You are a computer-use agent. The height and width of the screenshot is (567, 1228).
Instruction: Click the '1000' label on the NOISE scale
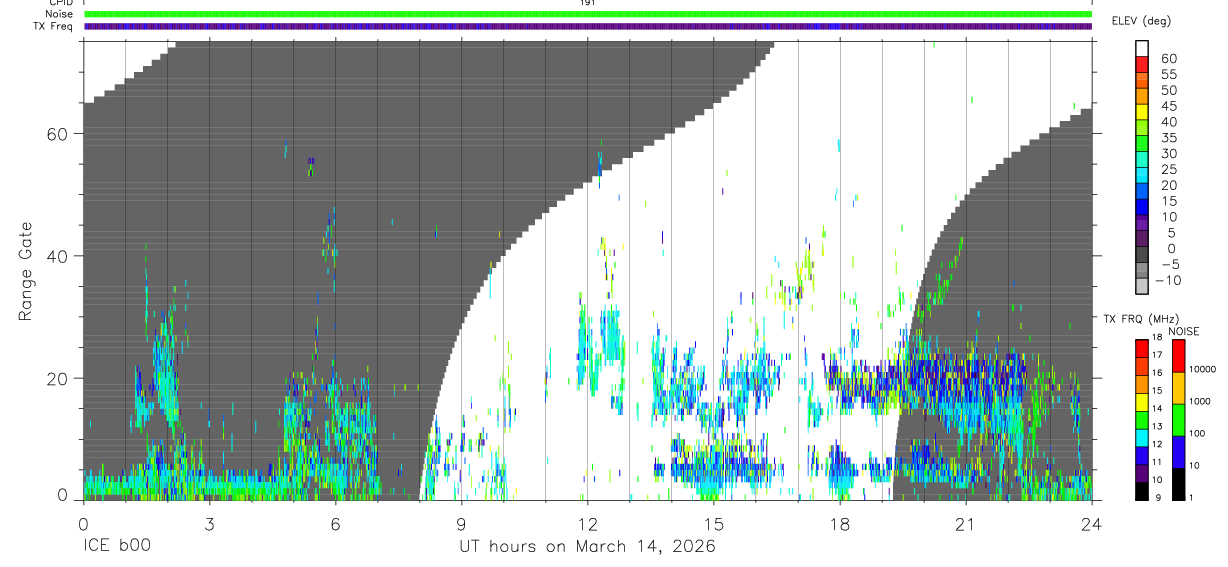pyautogui.click(x=1200, y=401)
